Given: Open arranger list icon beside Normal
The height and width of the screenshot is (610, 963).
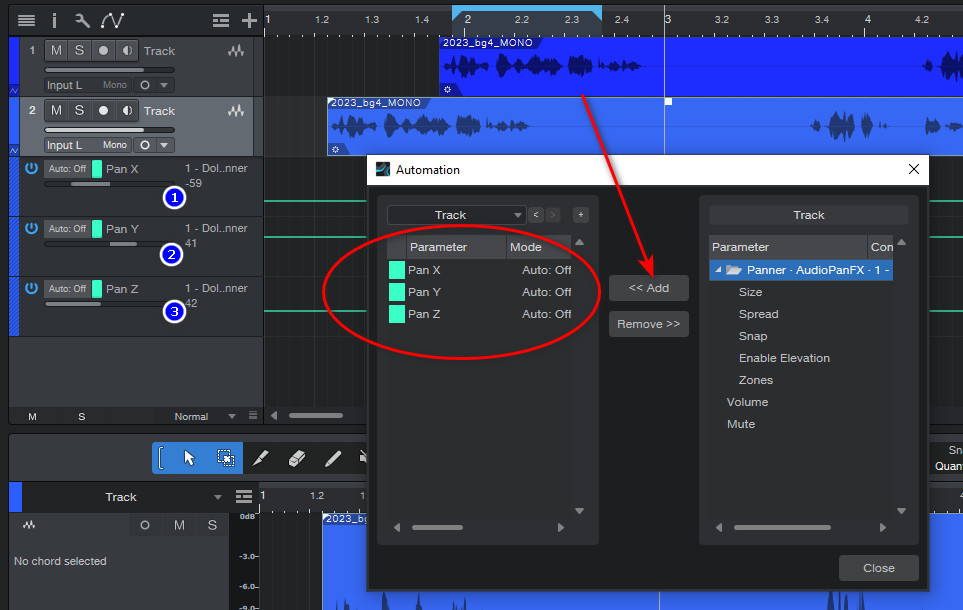Looking at the screenshot, I should coord(253,416).
